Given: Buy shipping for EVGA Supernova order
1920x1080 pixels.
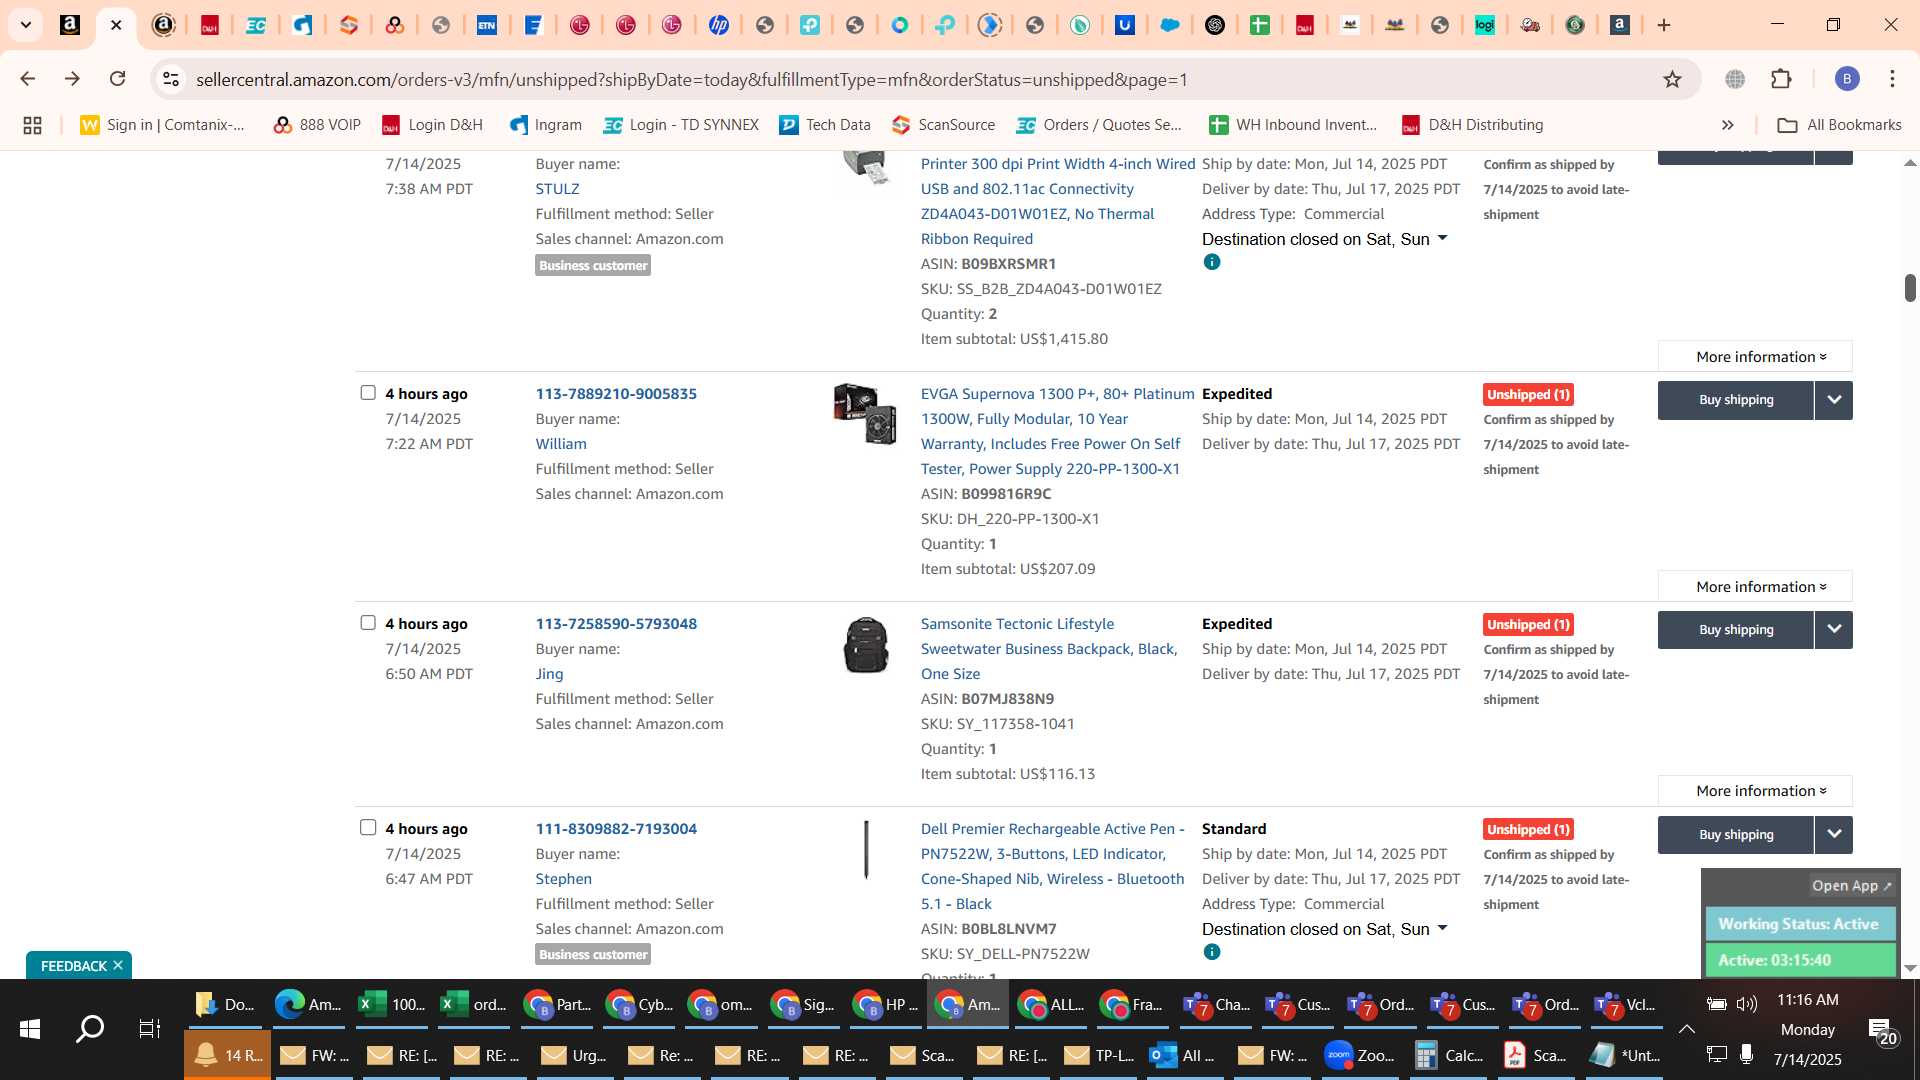Looking at the screenshot, I should click(x=1735, y=400).
